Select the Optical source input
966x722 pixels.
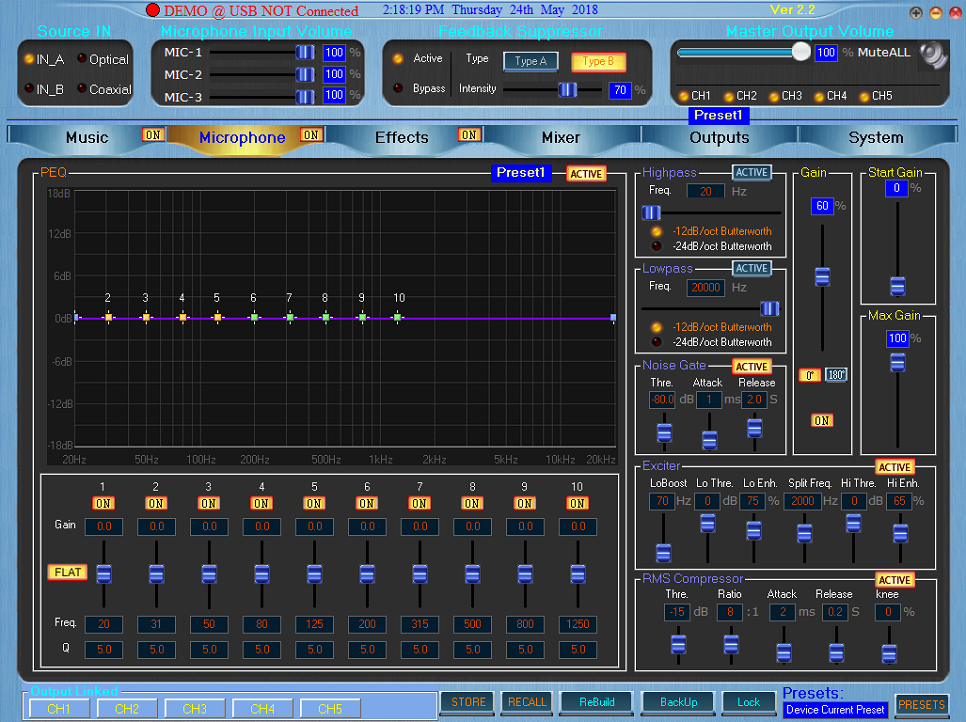pyautogui.click(x=82, y=59)
